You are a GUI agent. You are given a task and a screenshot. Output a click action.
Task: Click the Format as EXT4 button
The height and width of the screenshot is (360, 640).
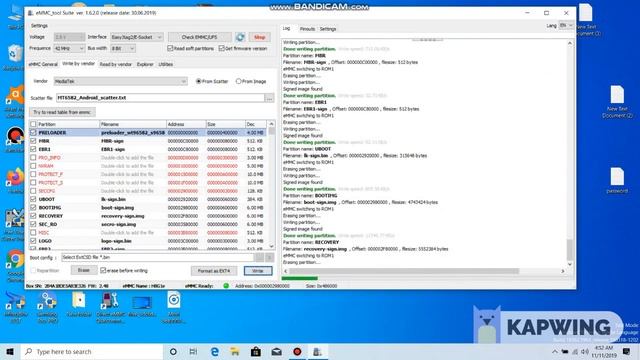(x=214, y=271)
